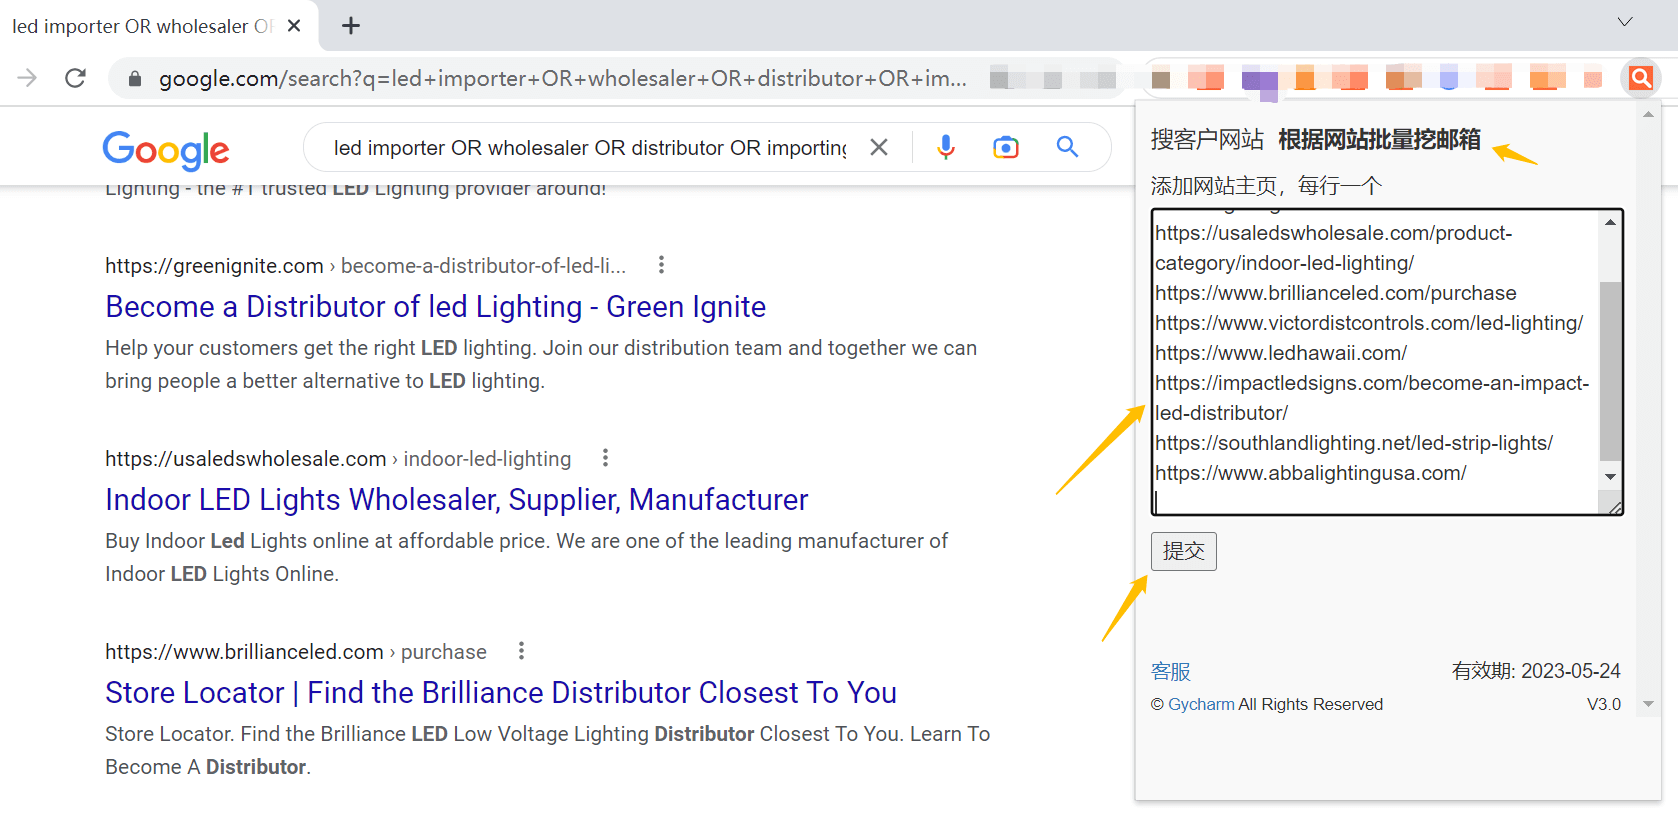Click the 提交 submit button
Viewport: 1678px width, 828px height.
[x=1183, y=551]
